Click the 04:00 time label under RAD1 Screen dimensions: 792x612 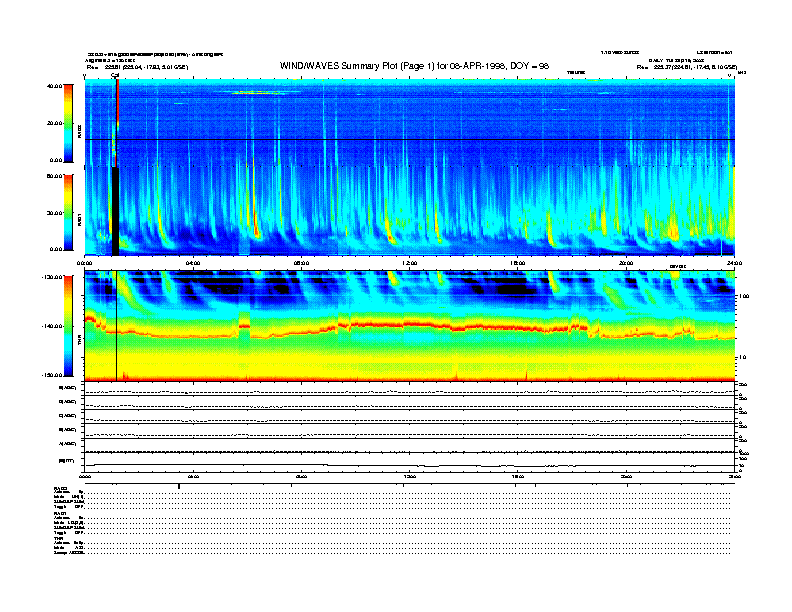tap(193, 263)
